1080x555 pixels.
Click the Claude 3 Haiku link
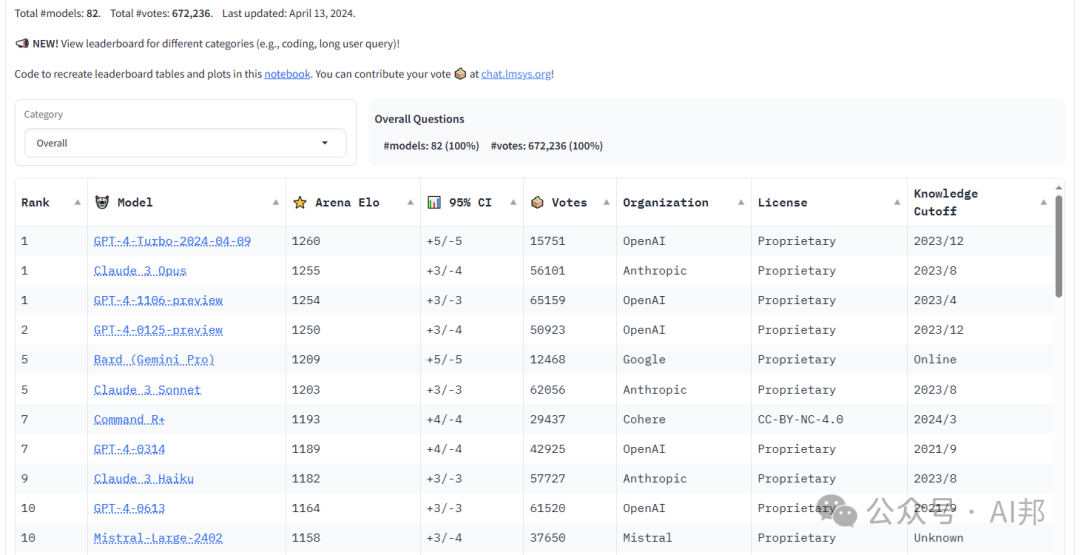(144, 479)
